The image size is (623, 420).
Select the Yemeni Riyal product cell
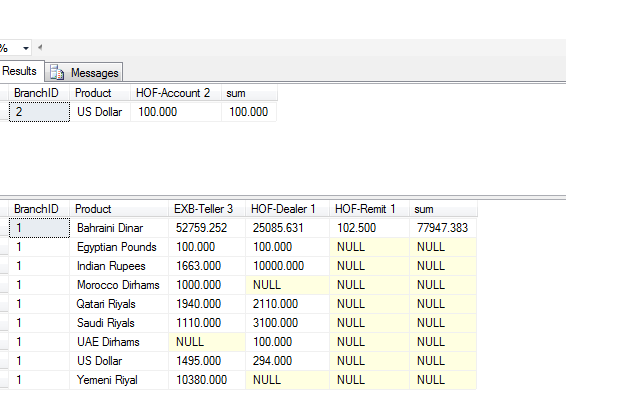click(x=119, y=380)
